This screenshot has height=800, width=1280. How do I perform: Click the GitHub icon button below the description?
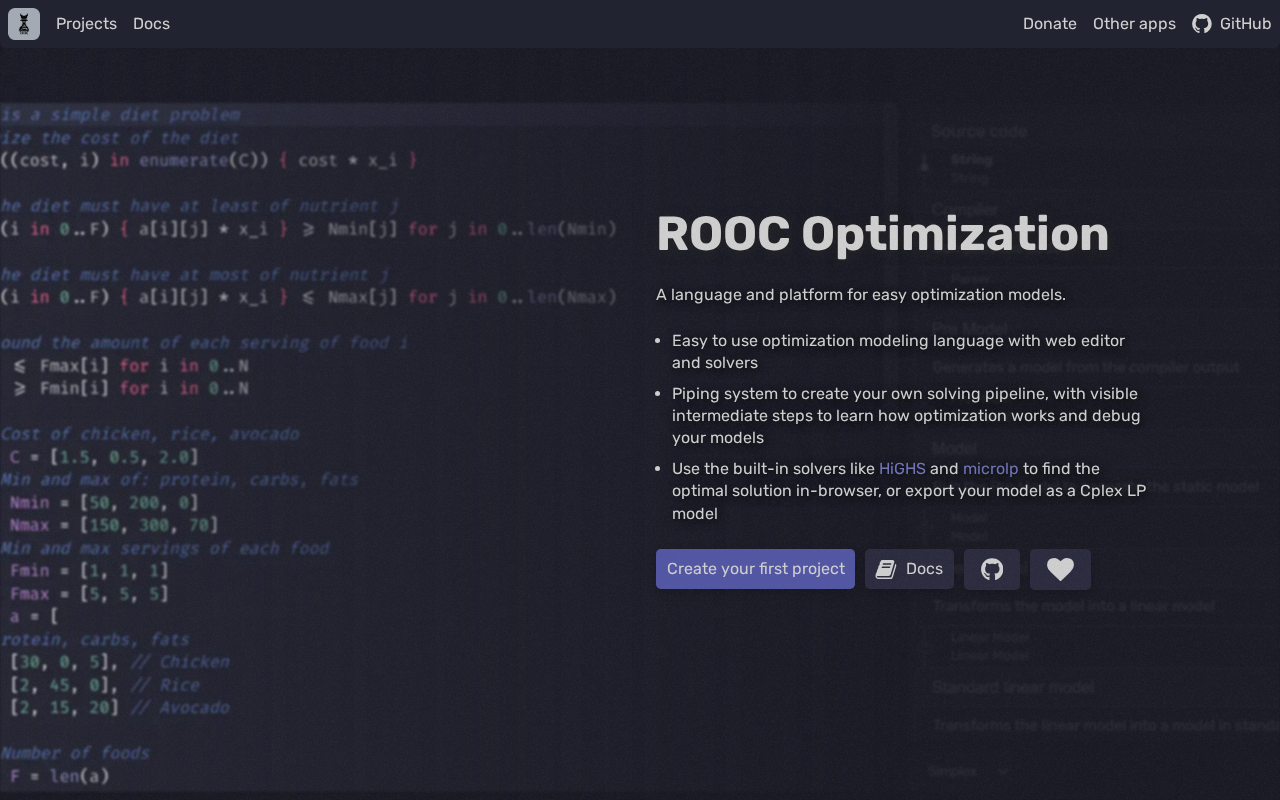[992, 569]
